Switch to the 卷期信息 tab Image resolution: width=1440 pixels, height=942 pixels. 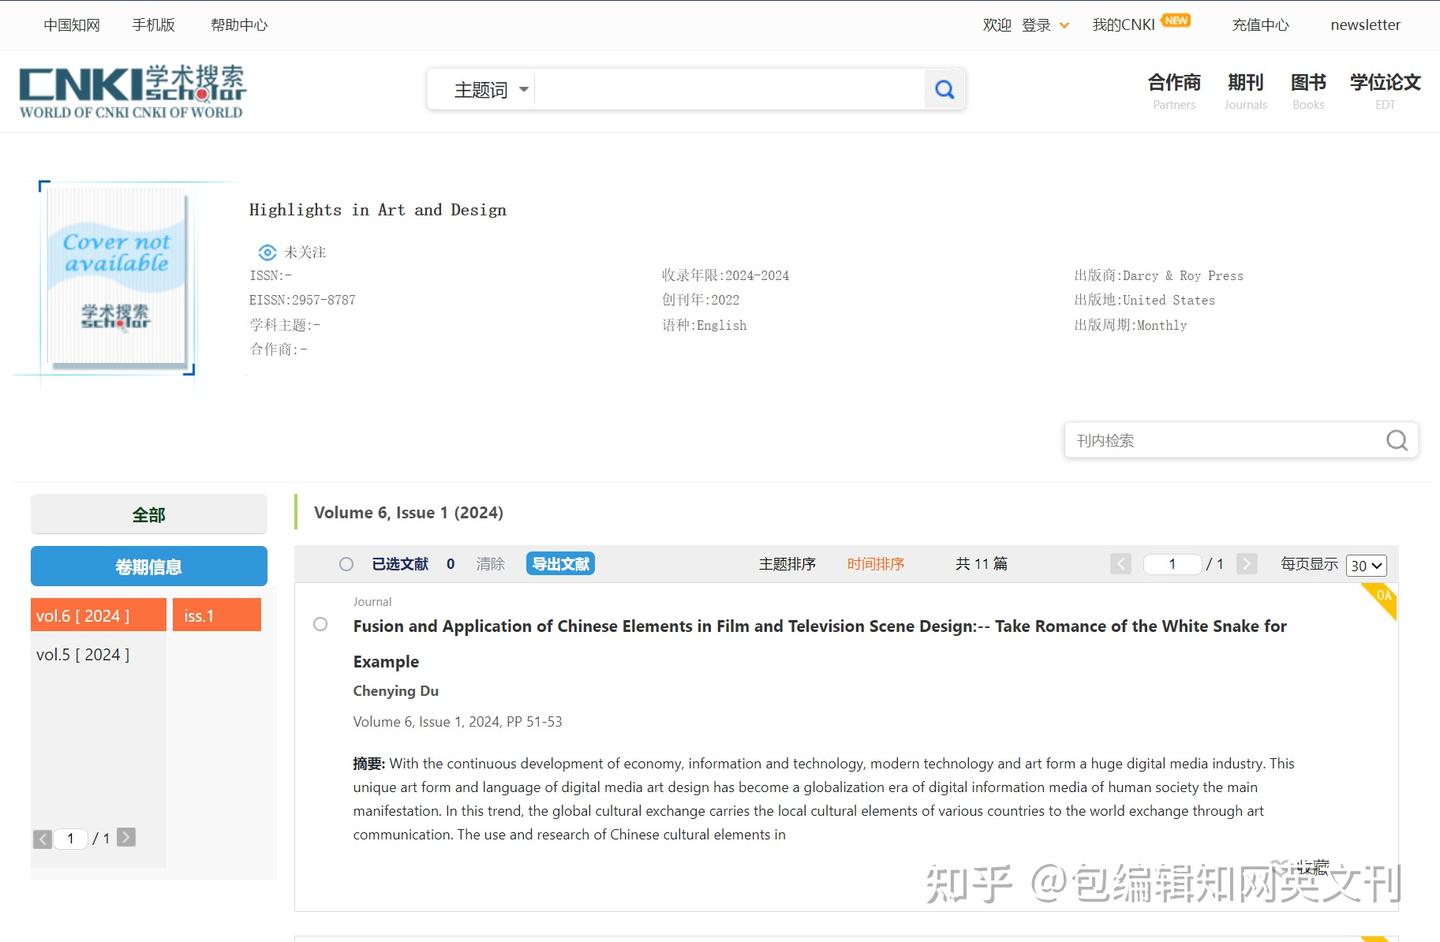[x=148, y=566]
